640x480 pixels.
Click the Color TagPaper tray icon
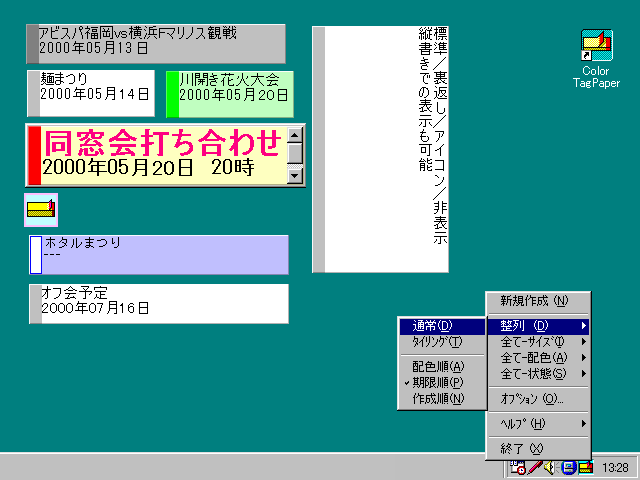pos(586,467)
